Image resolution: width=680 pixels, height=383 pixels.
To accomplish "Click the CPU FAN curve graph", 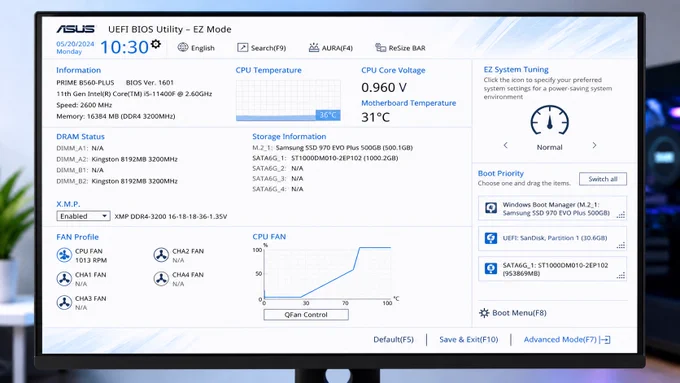I will 327,273.
